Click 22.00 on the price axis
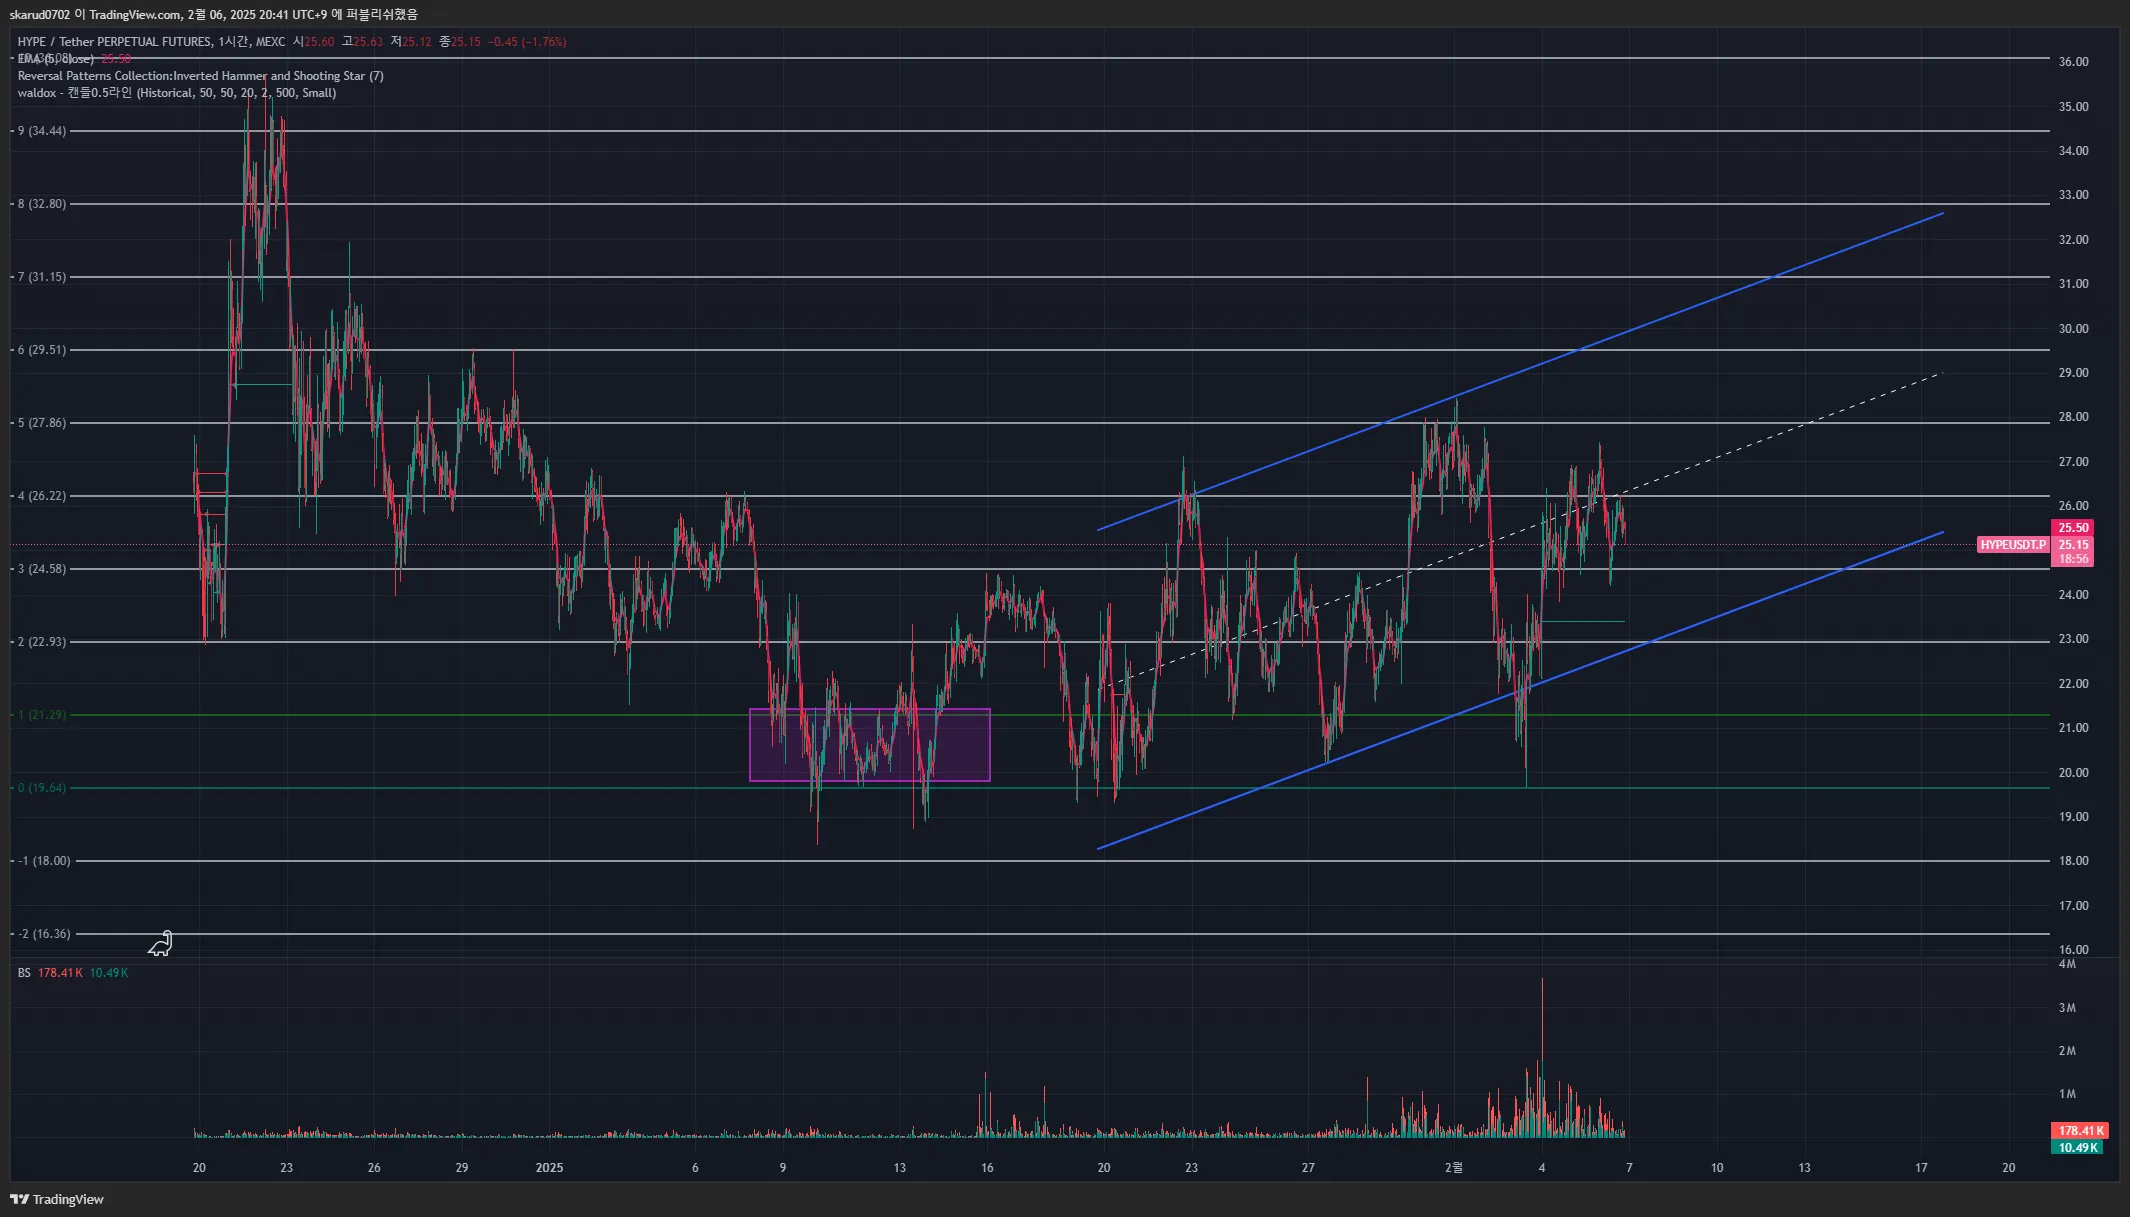Screen dimensions: 2130x1217 pos(2073,684)
